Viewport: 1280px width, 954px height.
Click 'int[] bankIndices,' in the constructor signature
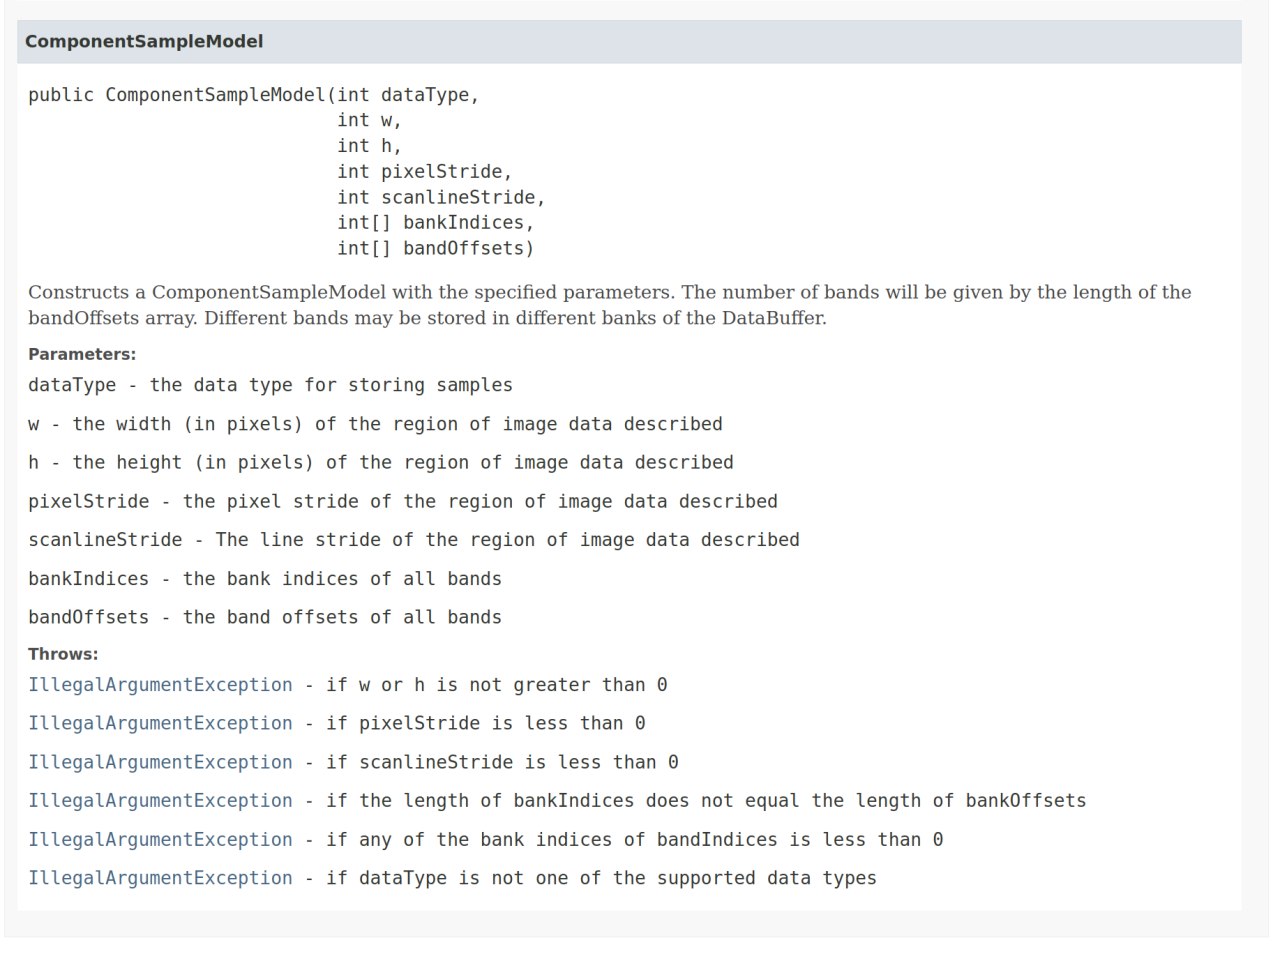(x=435, y=223)
